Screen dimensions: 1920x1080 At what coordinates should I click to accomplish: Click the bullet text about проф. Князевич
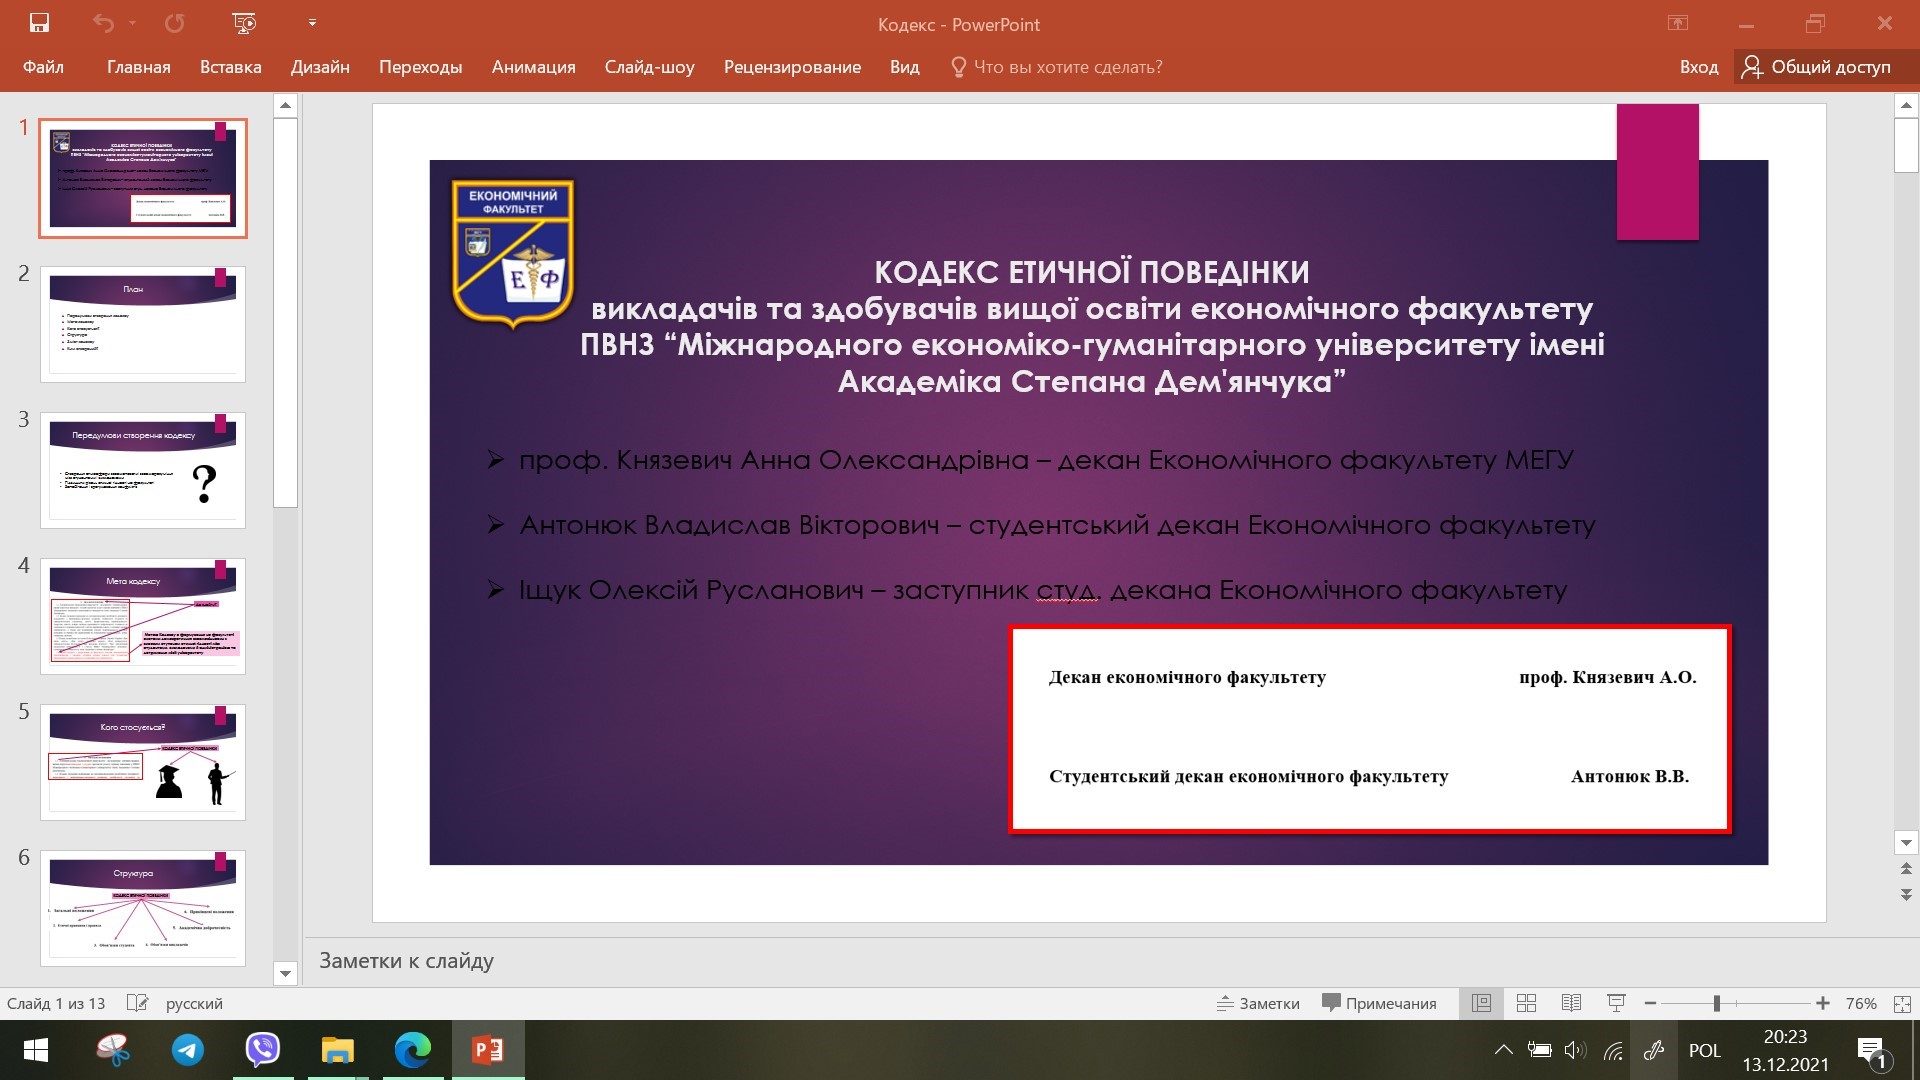1046,460
